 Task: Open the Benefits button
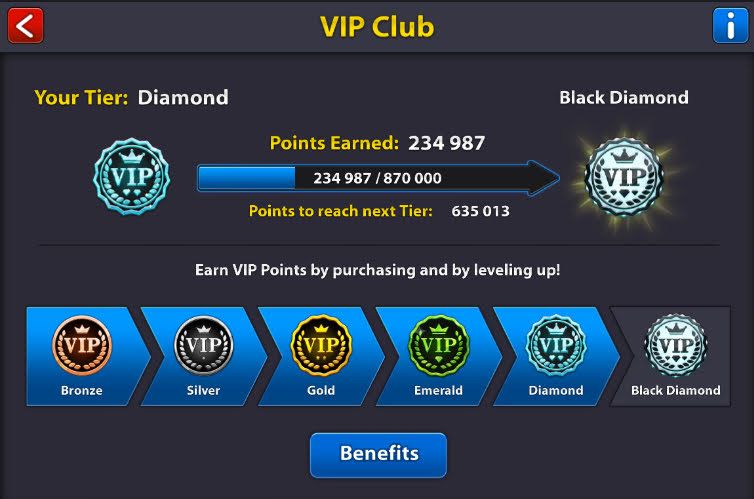pos(378,455)
